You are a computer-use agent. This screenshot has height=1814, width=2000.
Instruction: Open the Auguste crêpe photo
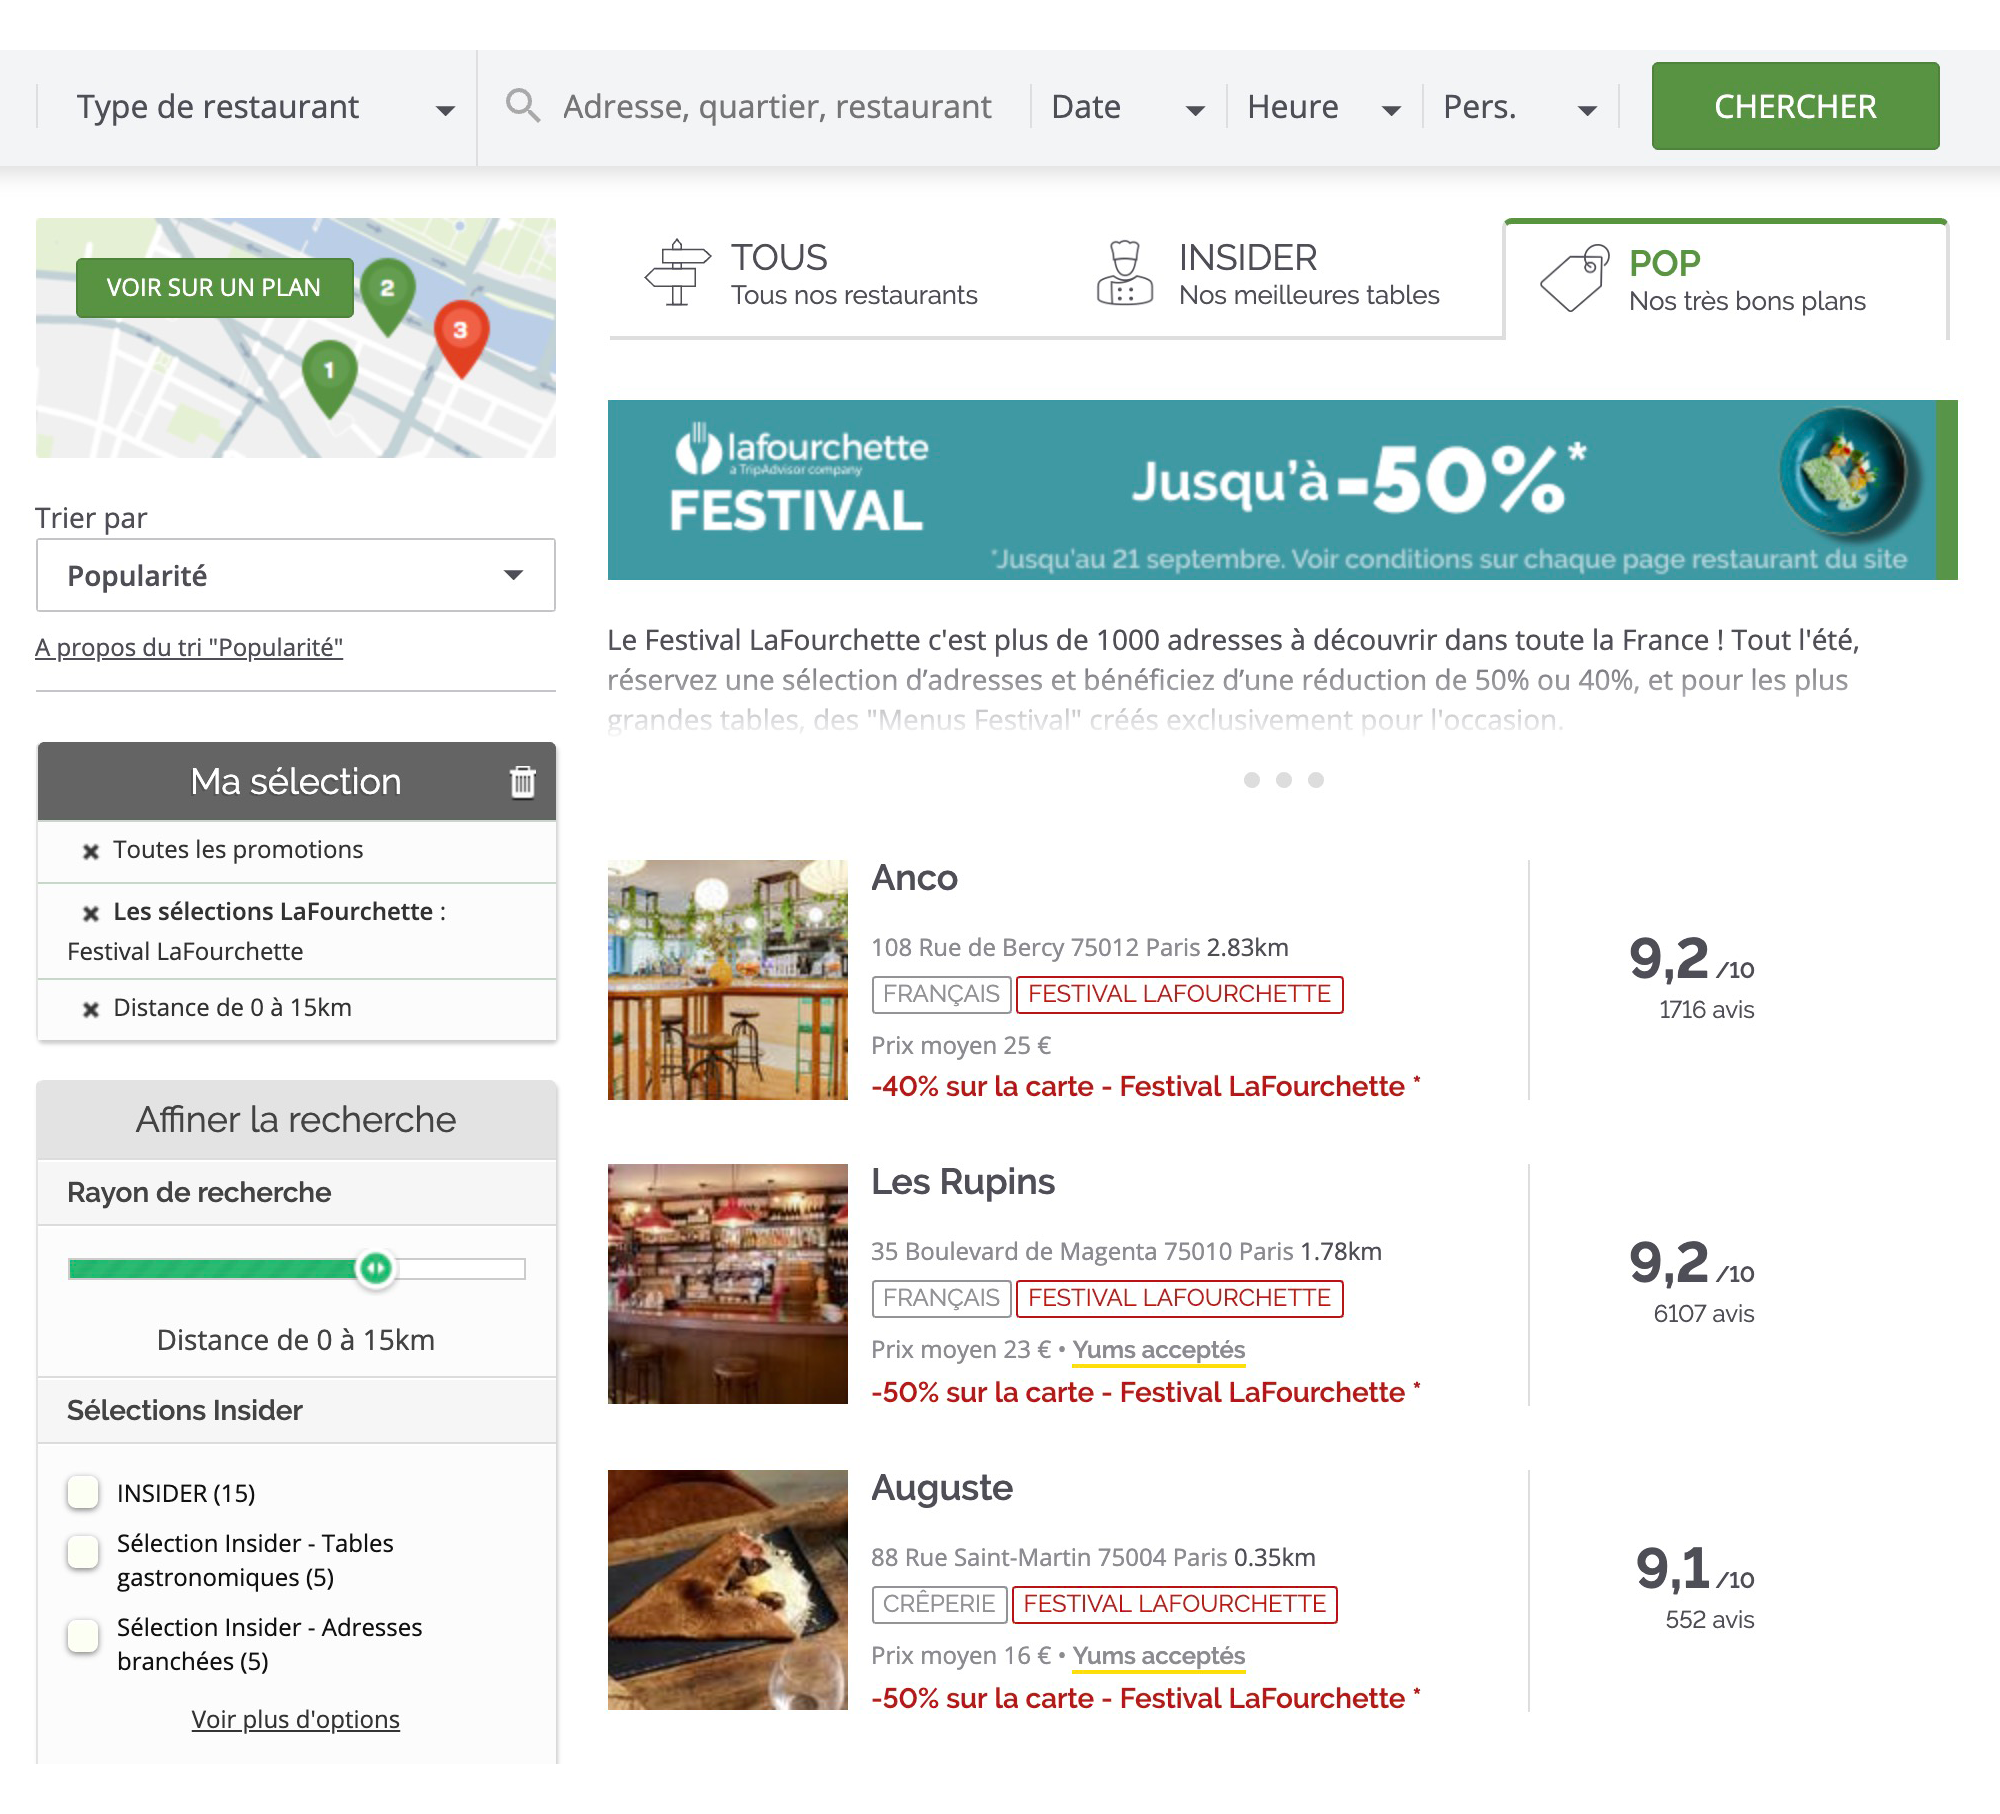pyautogui.click(x=728, y=1590)
